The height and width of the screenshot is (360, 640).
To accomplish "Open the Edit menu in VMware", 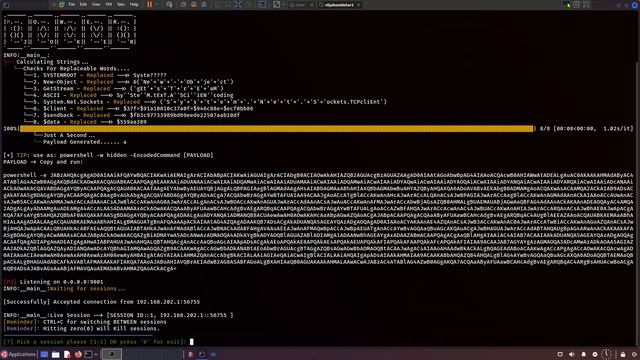I will coord(83,4).
